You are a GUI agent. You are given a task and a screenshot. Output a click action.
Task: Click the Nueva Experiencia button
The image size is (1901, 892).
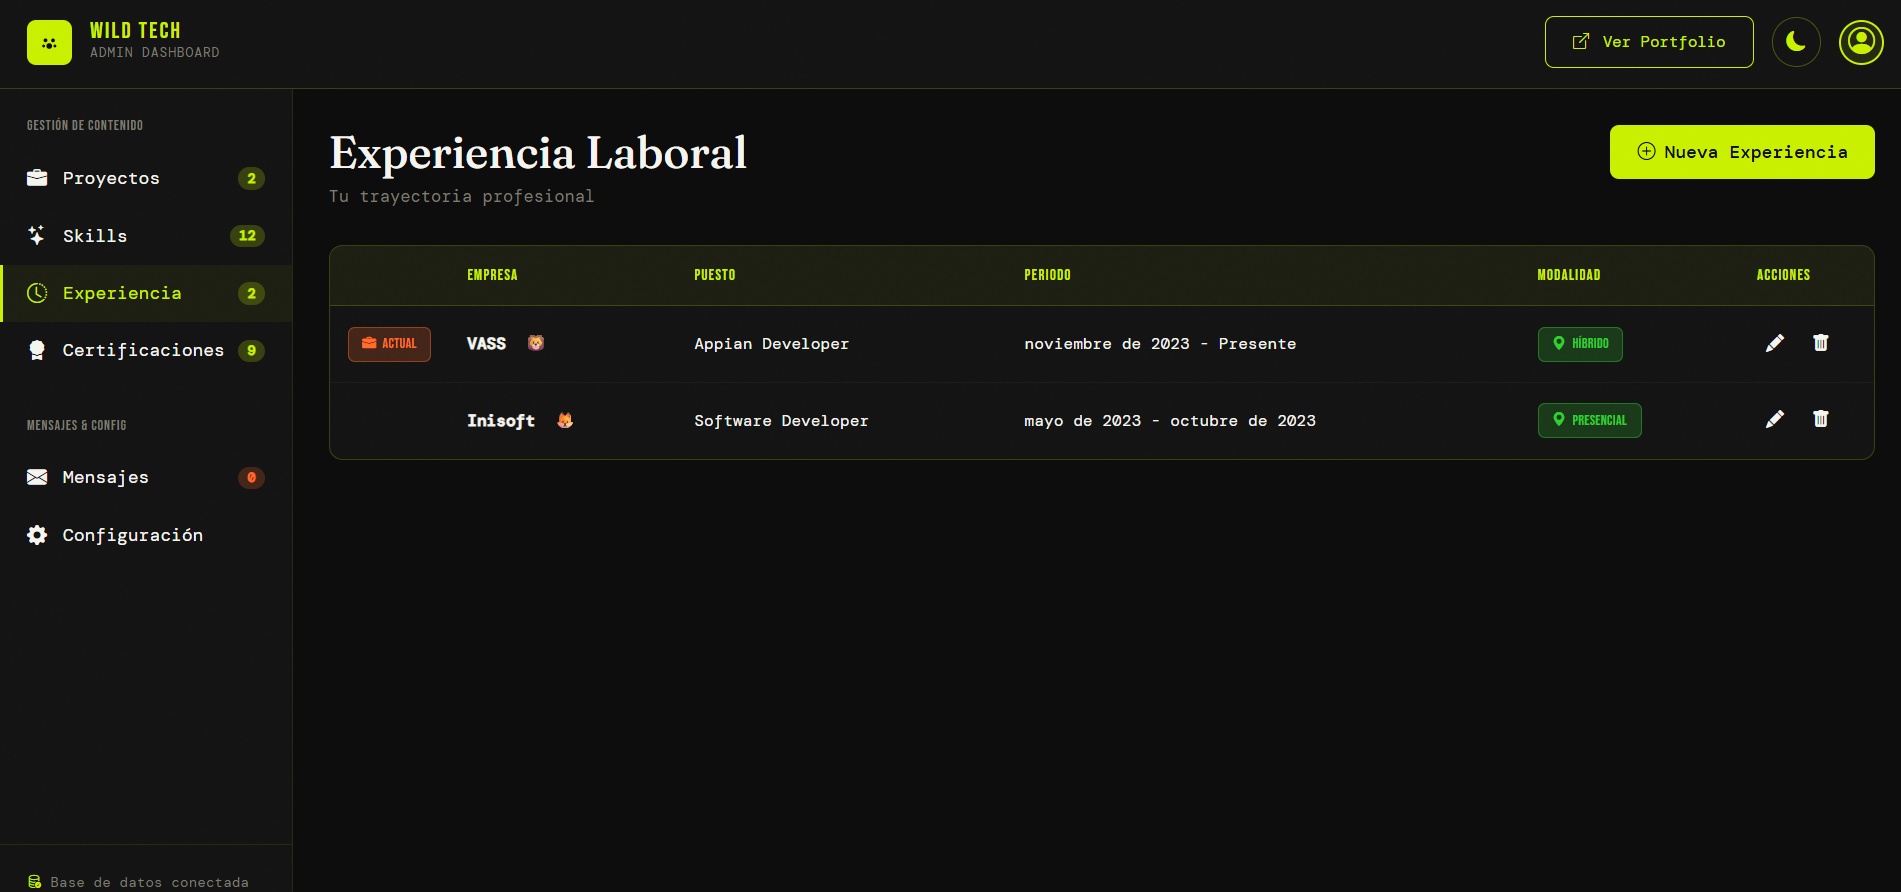coord(1742,152)
